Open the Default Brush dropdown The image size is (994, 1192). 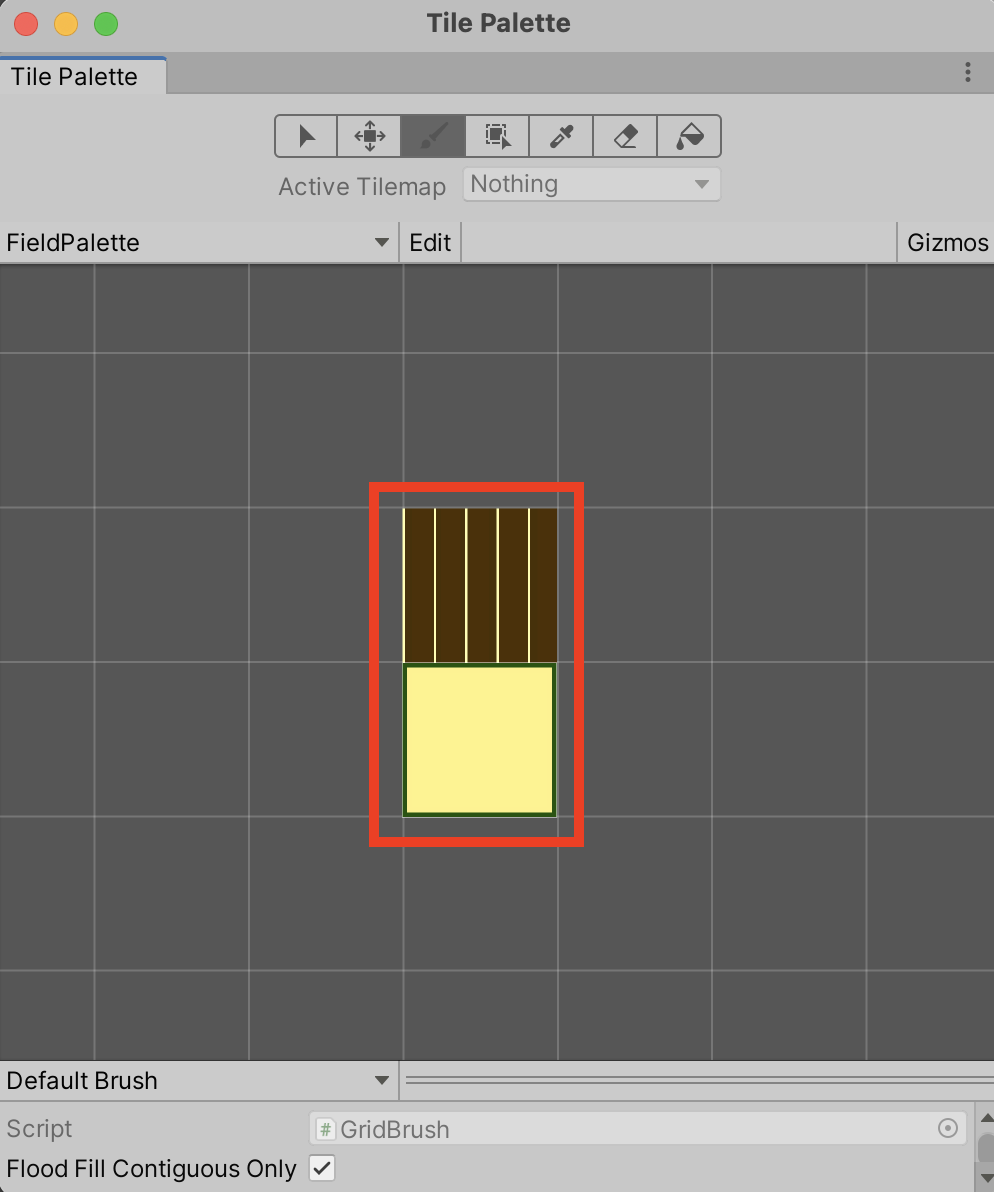pos(198,1080)
